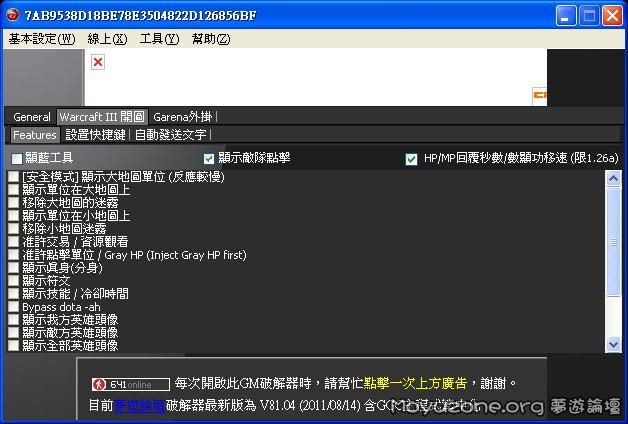This screenshot has height=424, width=628.
Task: Open the 幫助(Z) menu
Action: [211, 39]
